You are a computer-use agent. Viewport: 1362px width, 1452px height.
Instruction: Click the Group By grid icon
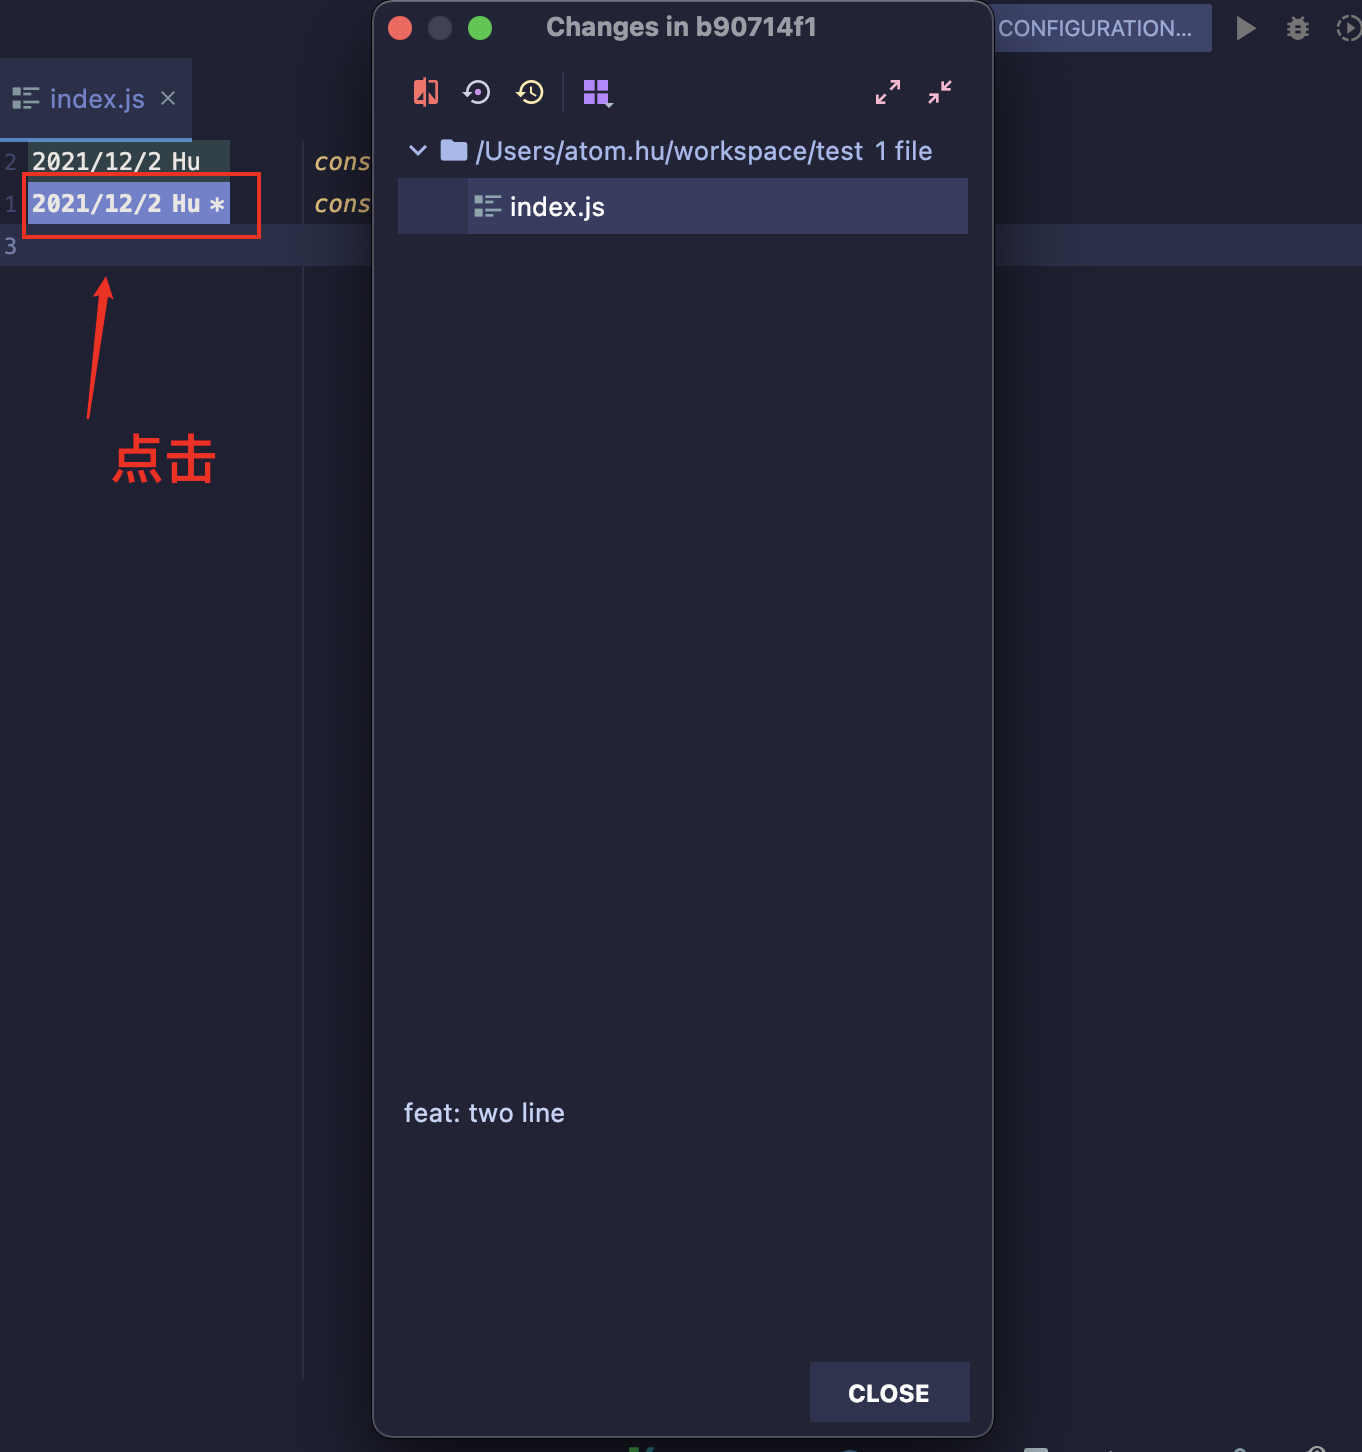point(594,92)
